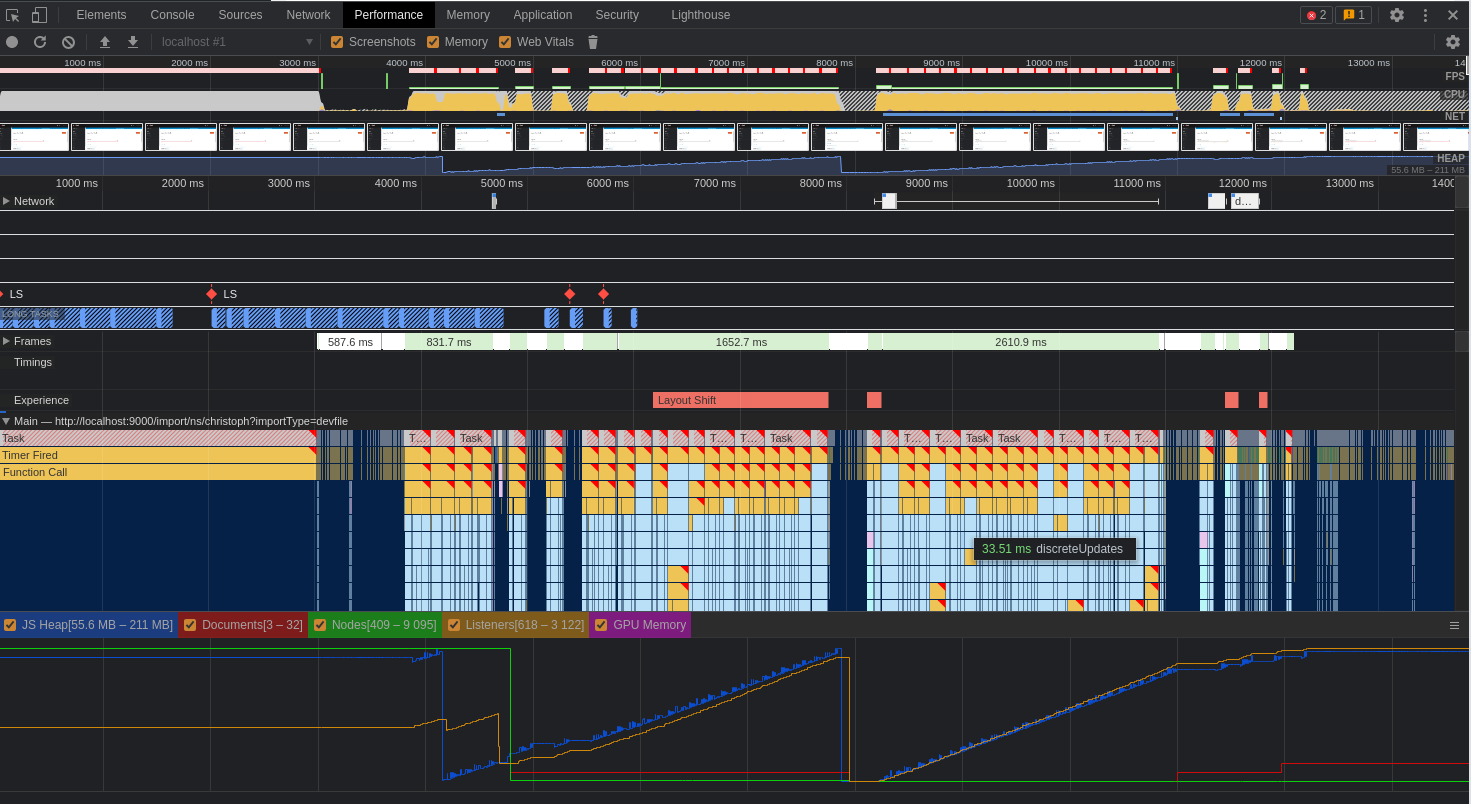Click the "55.6 MB – 211 MB" heap range label
Image resolution: width=1471 pixels, height=804 pixels.
tap(1428, 170)
